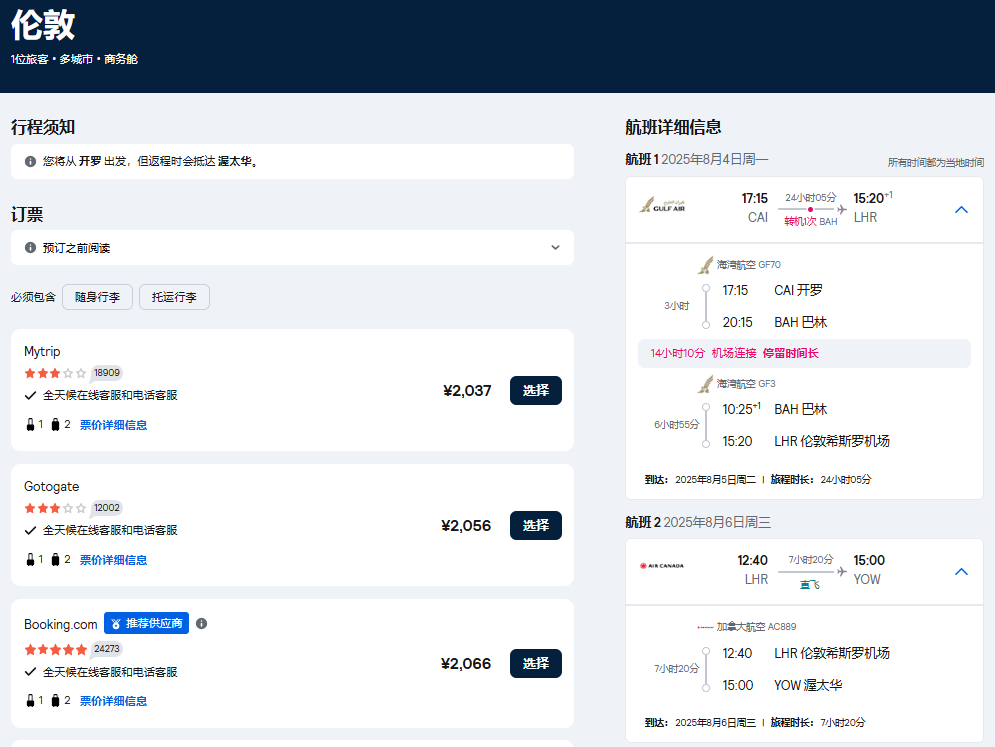Image resolution: width=995 pixels, height=747 pixels.
Task: Click the info icon next to 推荐供应商
Action: pyautogui.click(x=202, y=623)
